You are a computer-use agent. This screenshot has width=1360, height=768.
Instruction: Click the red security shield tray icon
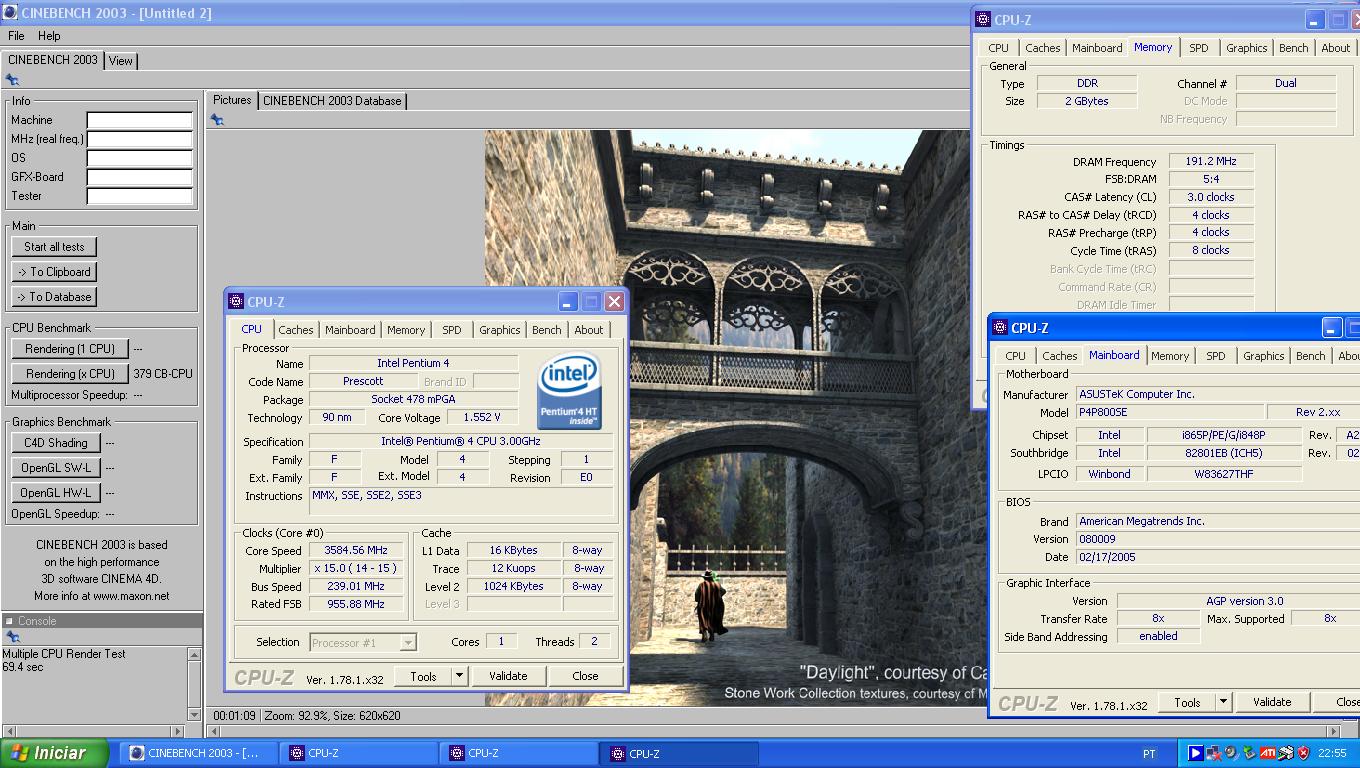click(1303, 753)
